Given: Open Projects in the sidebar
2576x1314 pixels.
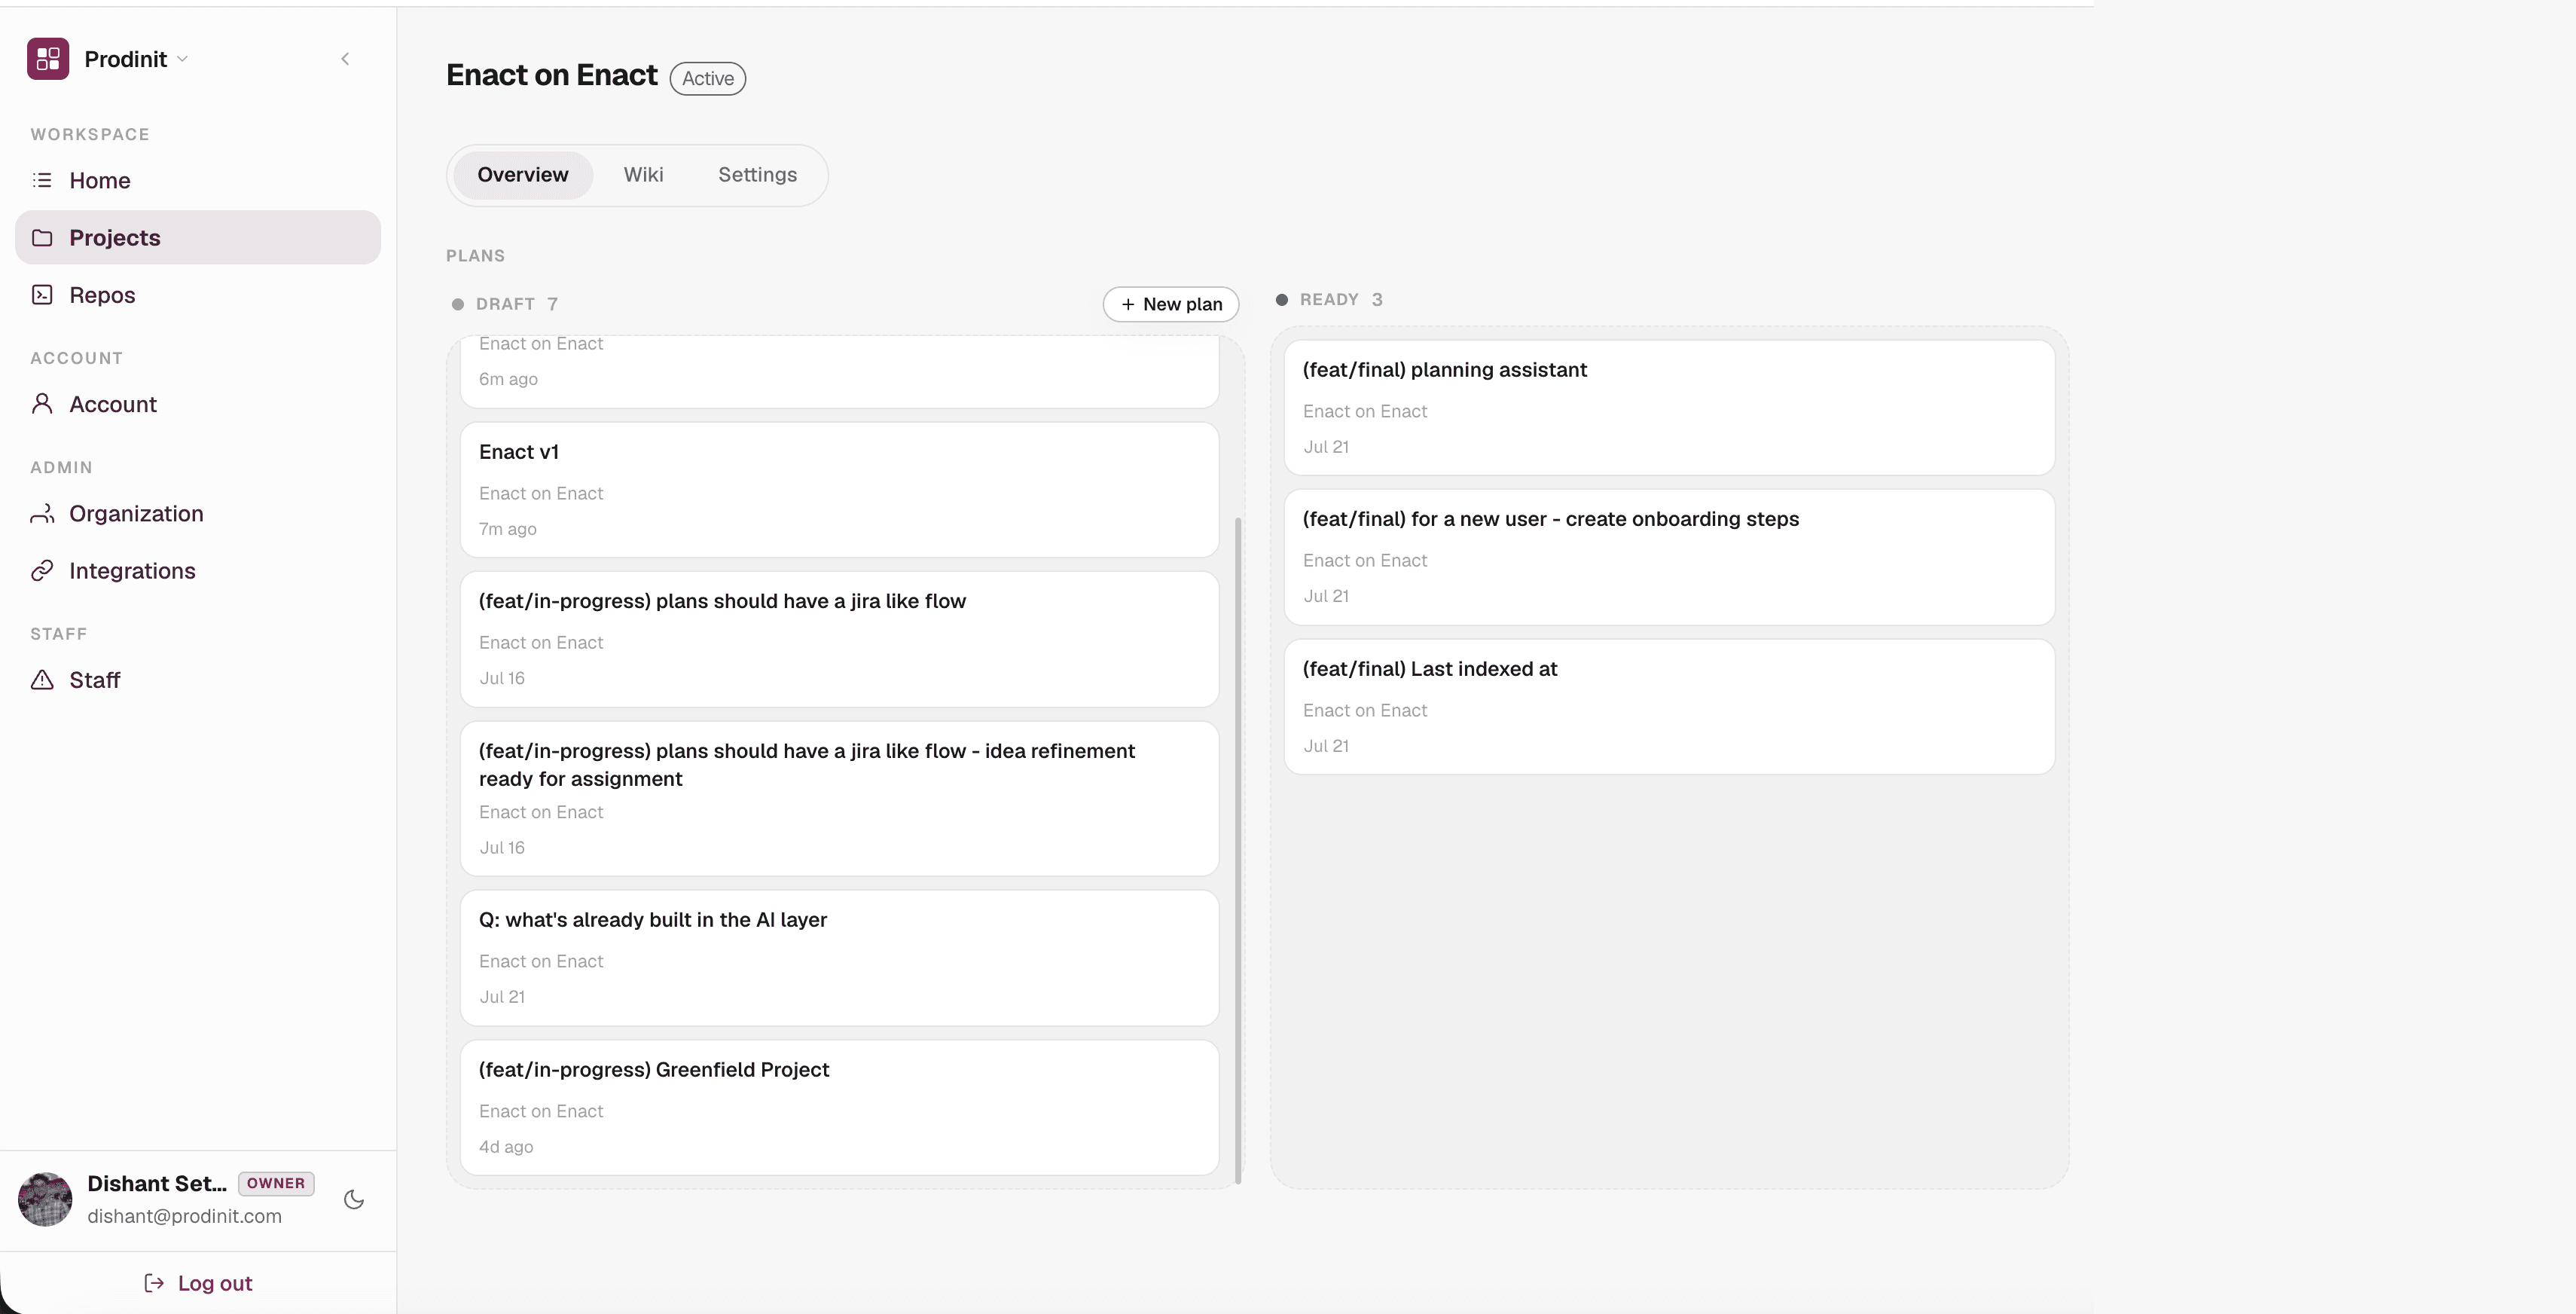Looking at the screenshot, I should [198, 238].
